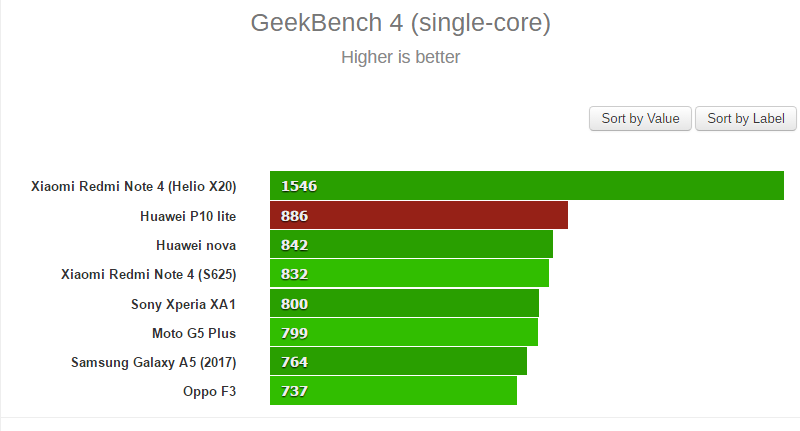
Task: Select the Xiaomi Redmi Note 4 (Helio X20) label
Action: pos(133,186)
